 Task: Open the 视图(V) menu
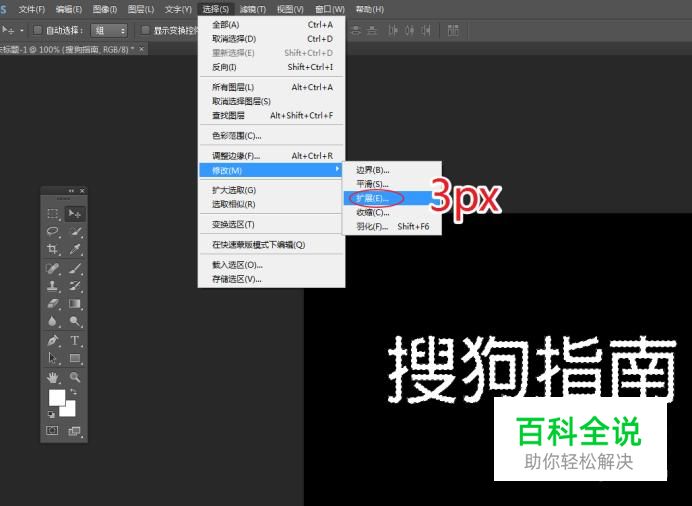click(x=290, y=9)
